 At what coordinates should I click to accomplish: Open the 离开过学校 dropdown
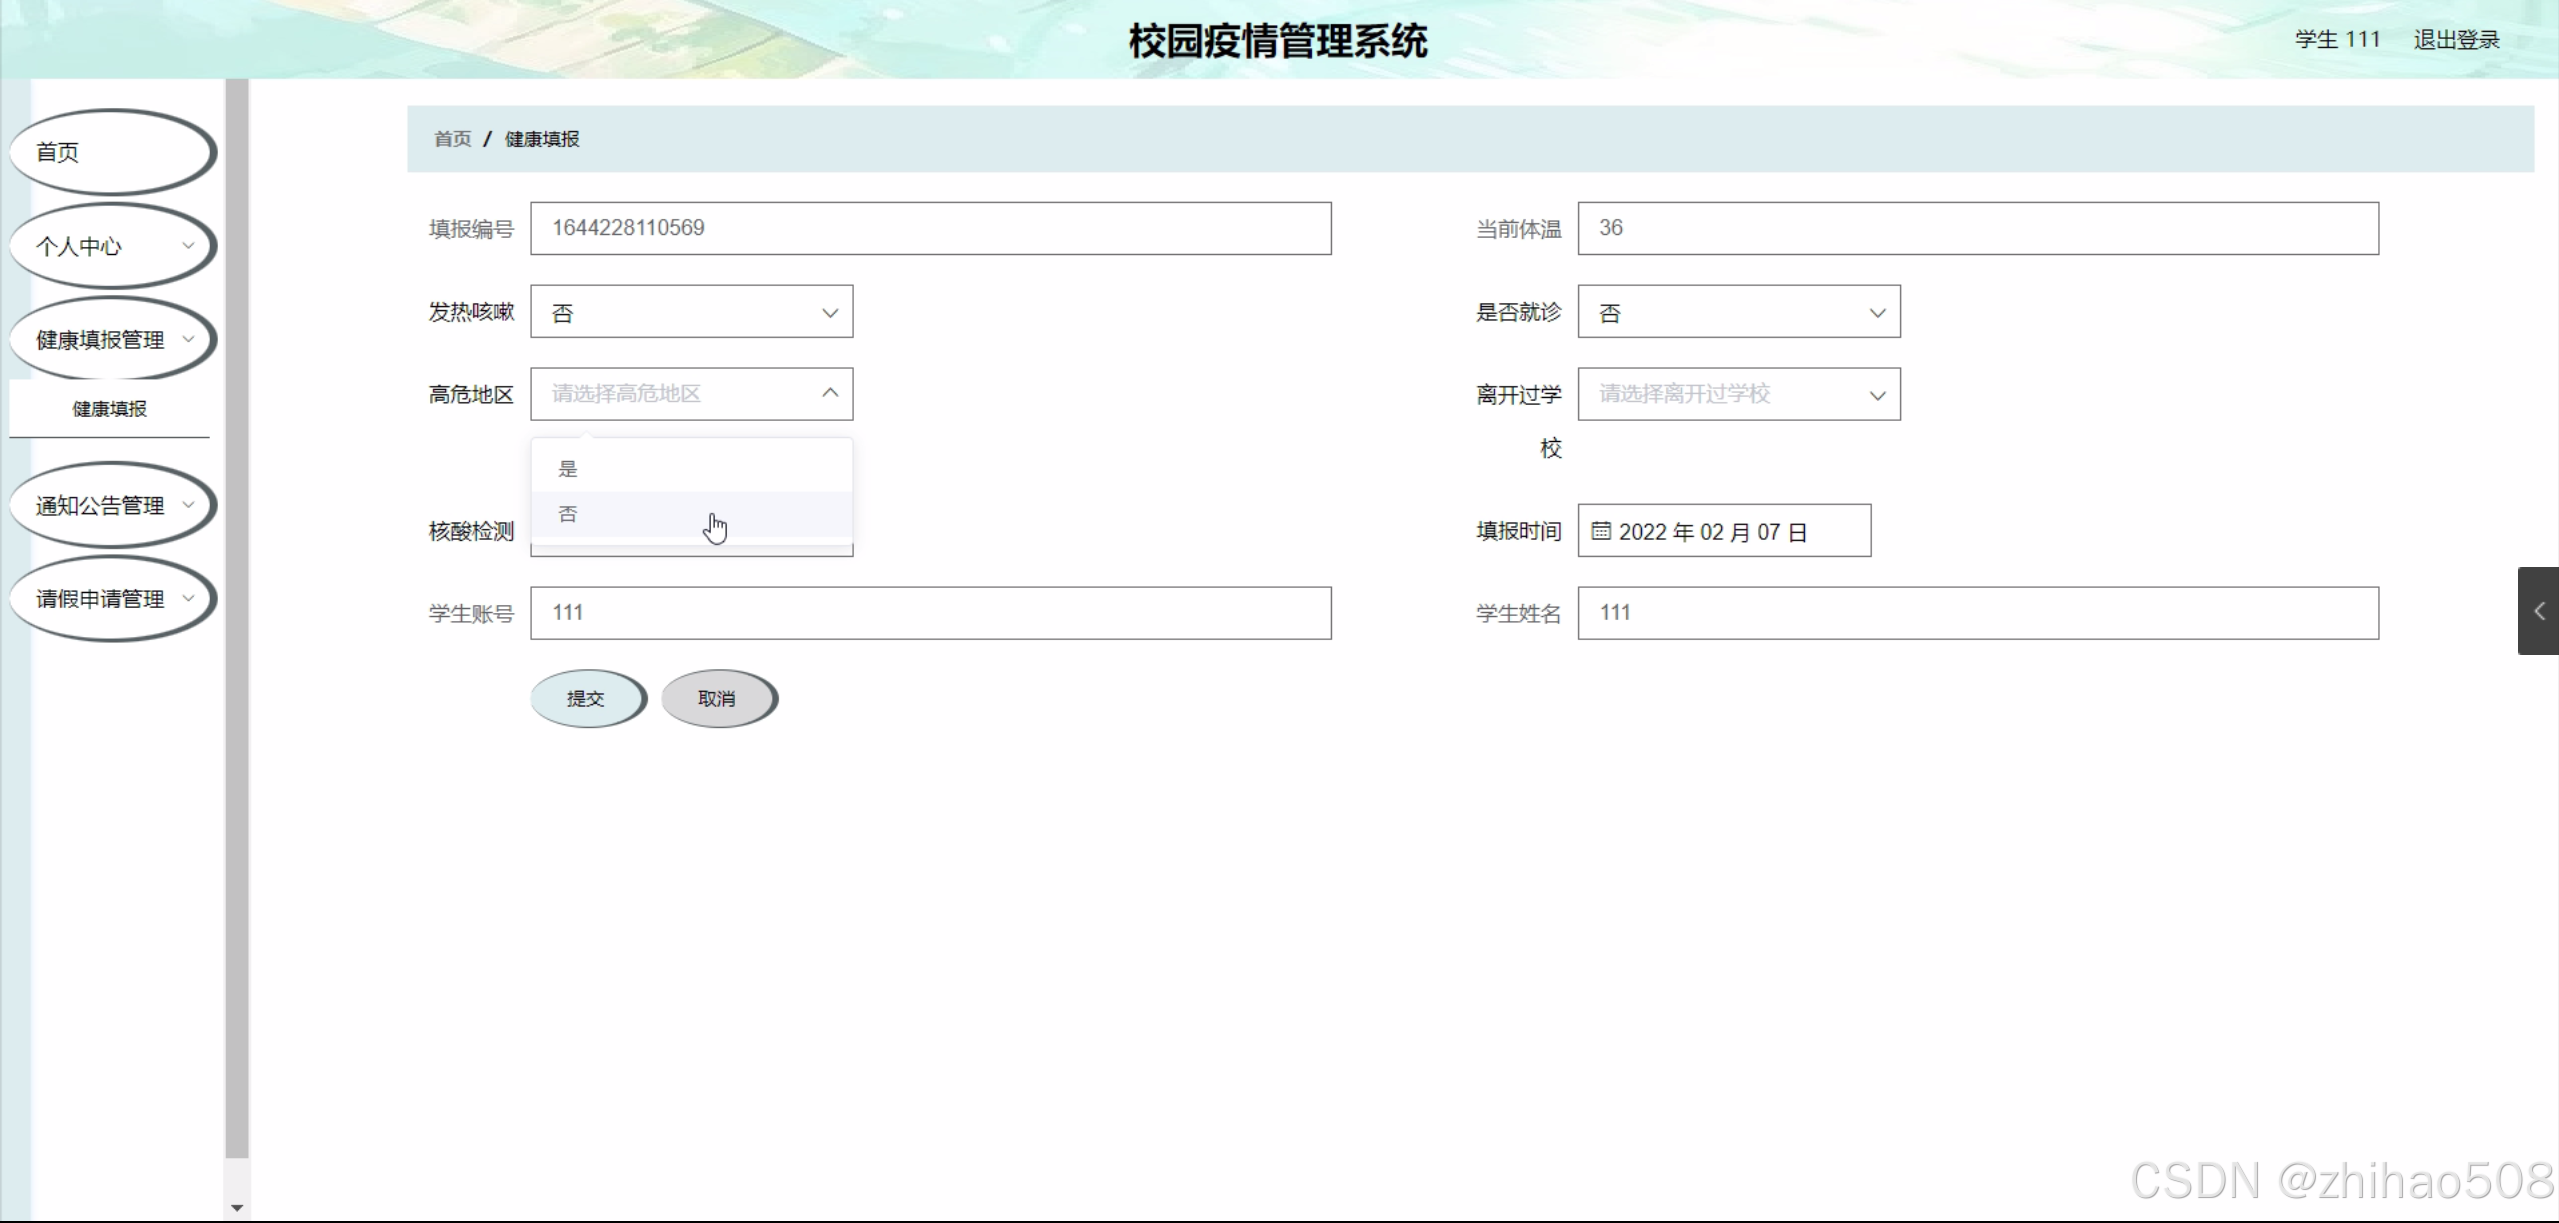1738,394
